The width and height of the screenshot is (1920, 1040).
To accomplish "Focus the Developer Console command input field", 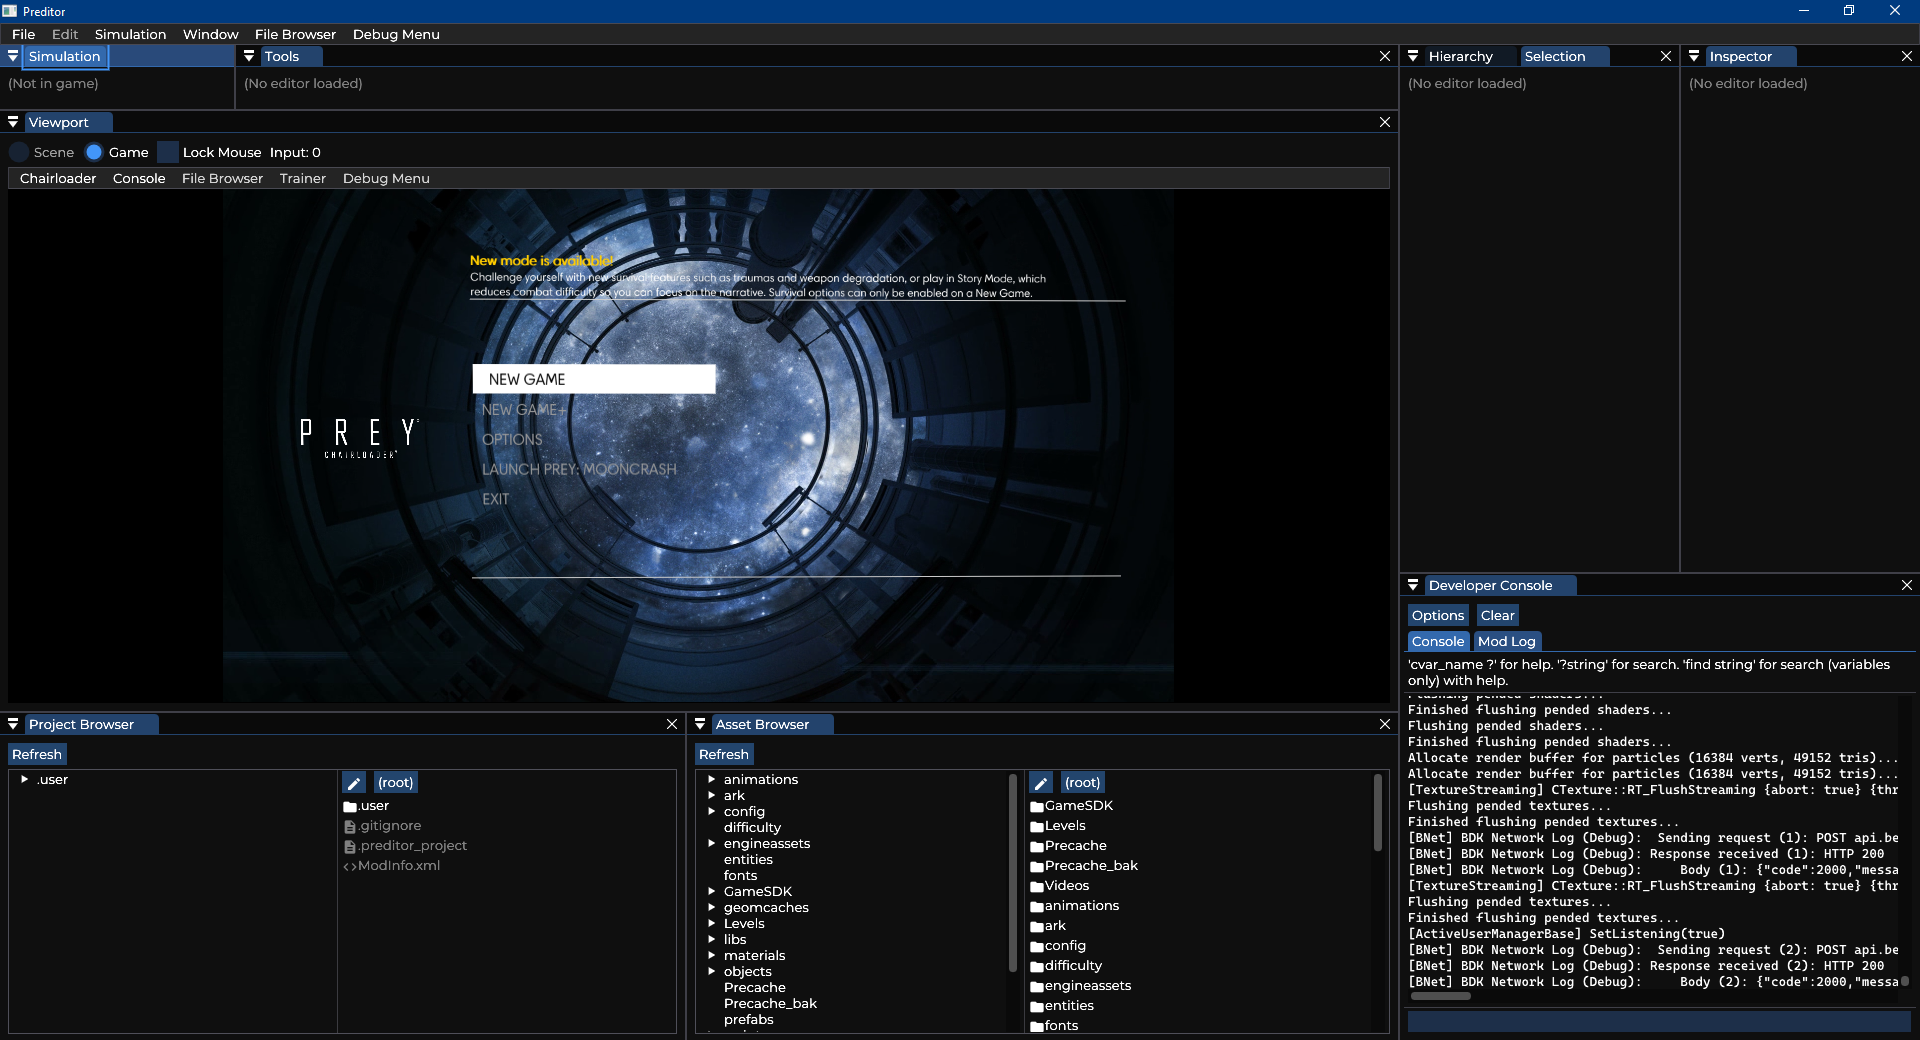I will [x=1658, y=1021].
